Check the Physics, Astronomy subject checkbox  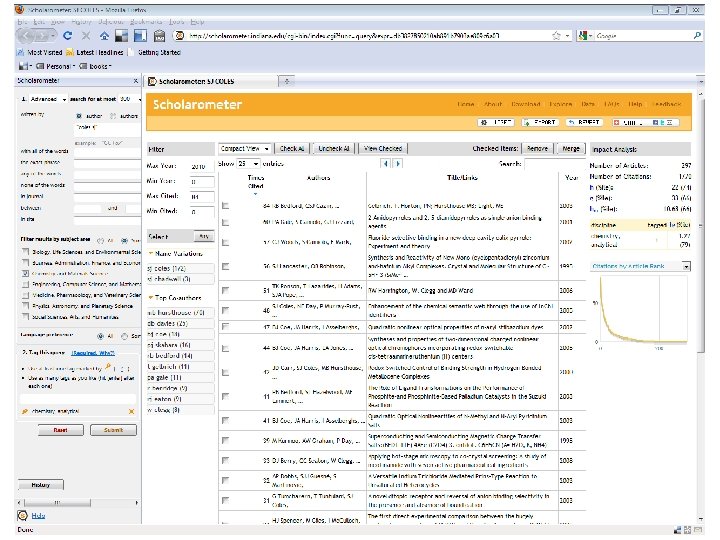(26, 305)
